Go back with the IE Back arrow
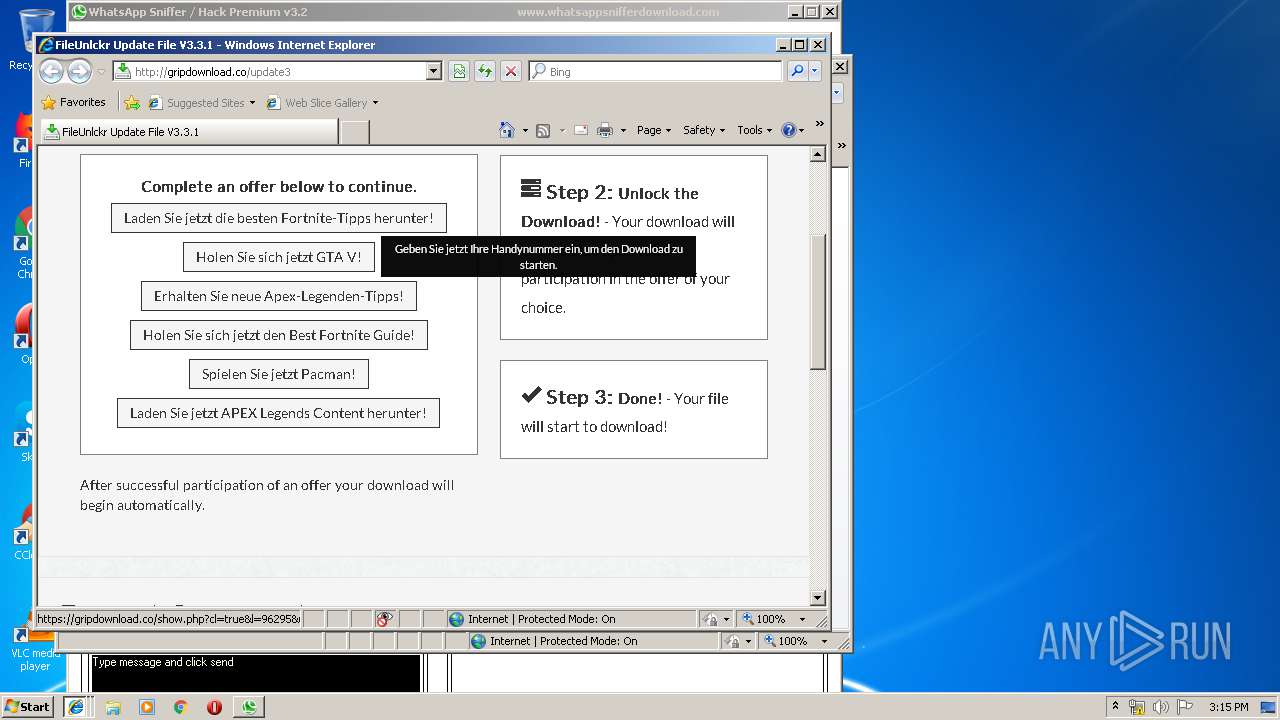 (51, 71)
